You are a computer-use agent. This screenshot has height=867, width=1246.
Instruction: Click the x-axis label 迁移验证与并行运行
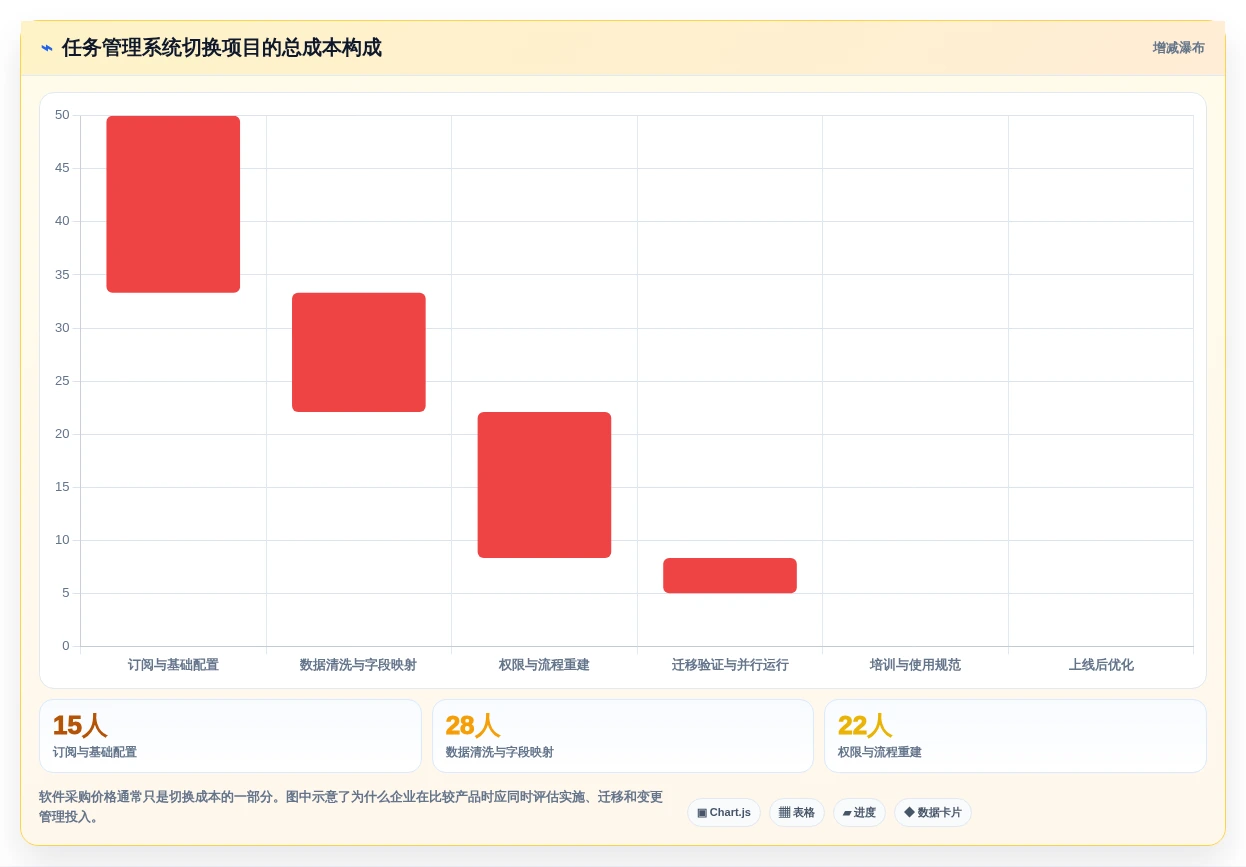click(730, 665)
